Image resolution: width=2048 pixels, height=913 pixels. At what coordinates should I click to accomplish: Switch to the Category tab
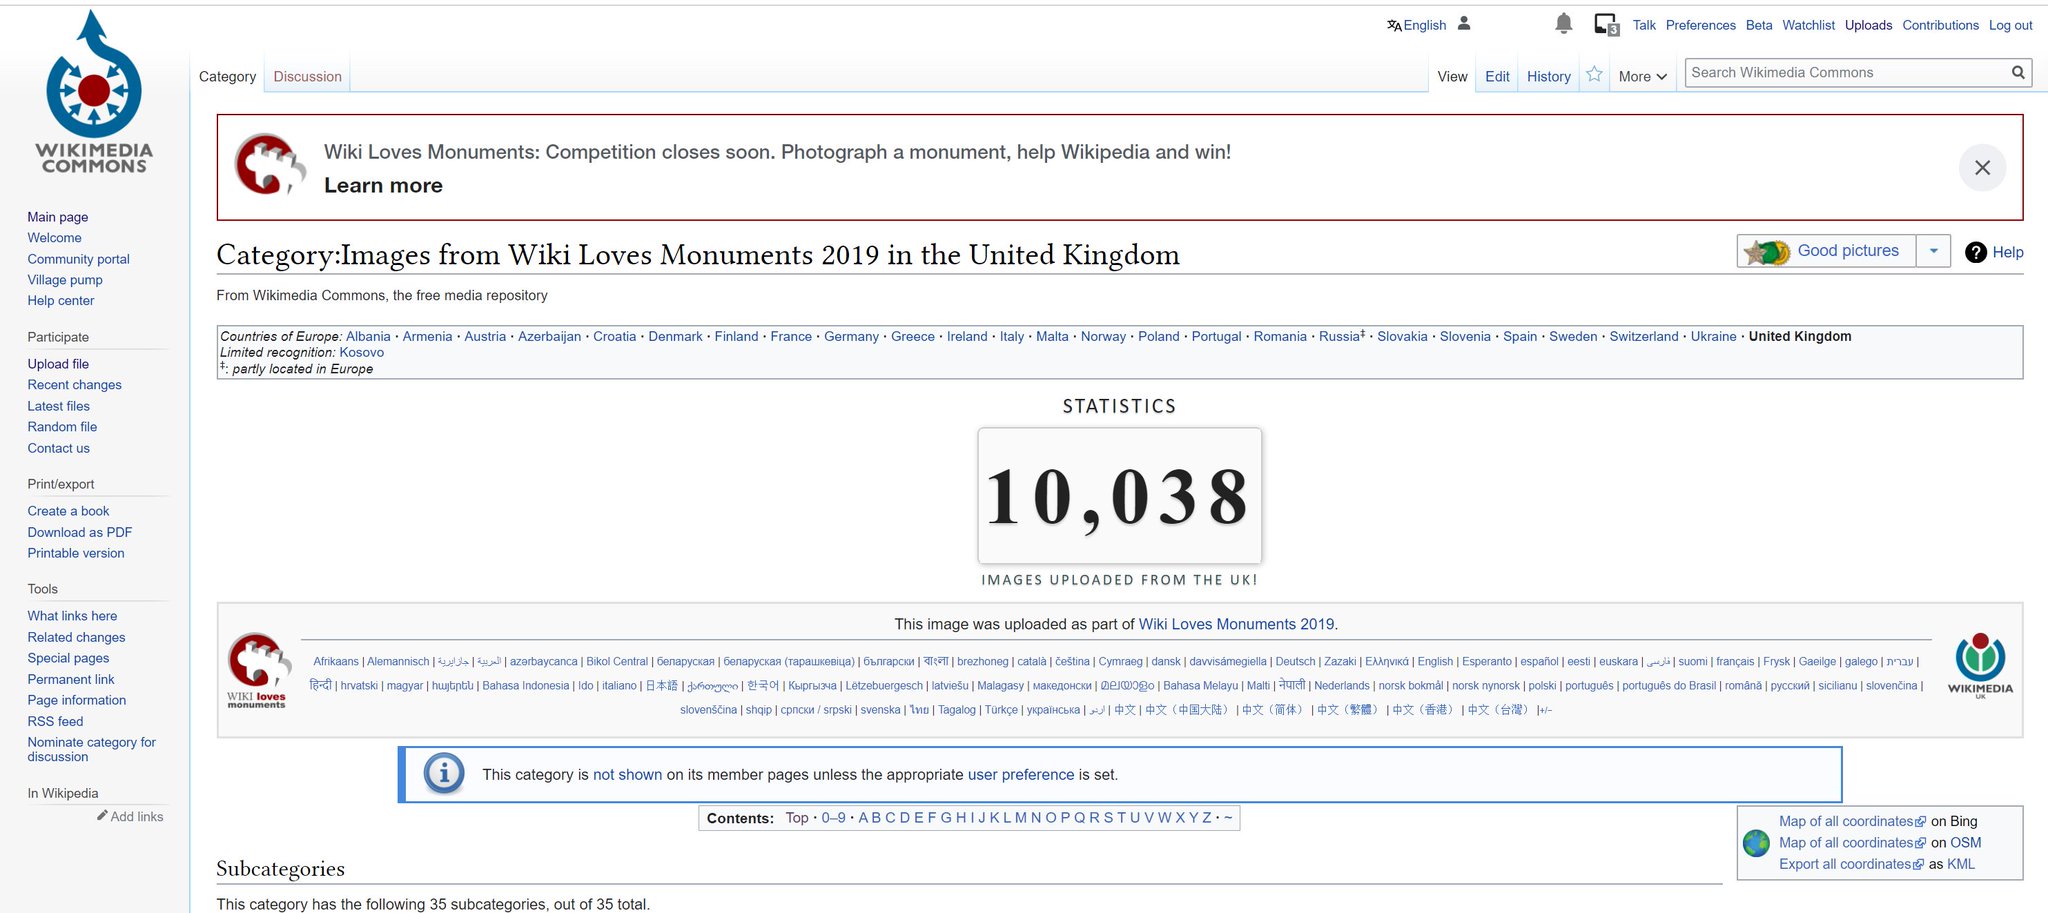(227, 76)
